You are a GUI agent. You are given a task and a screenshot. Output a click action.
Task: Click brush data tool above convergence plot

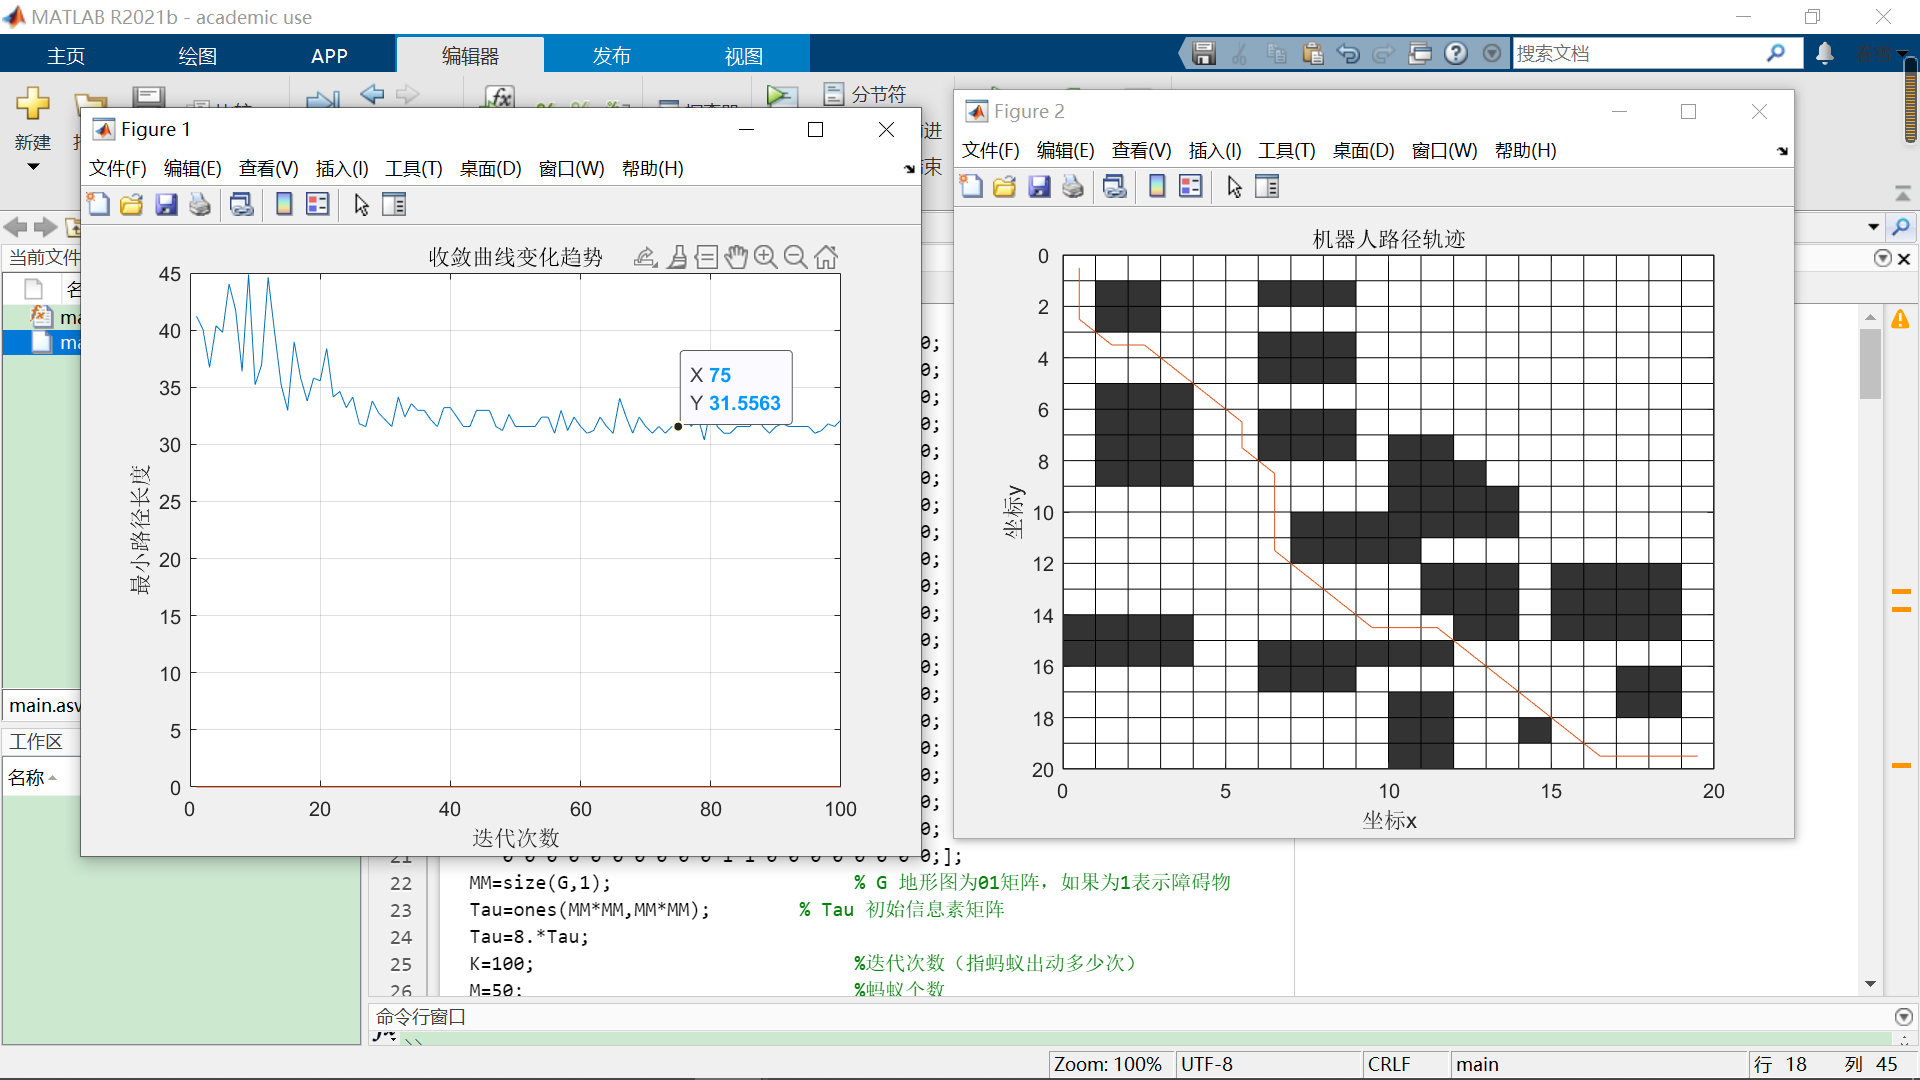coord(677,258)
